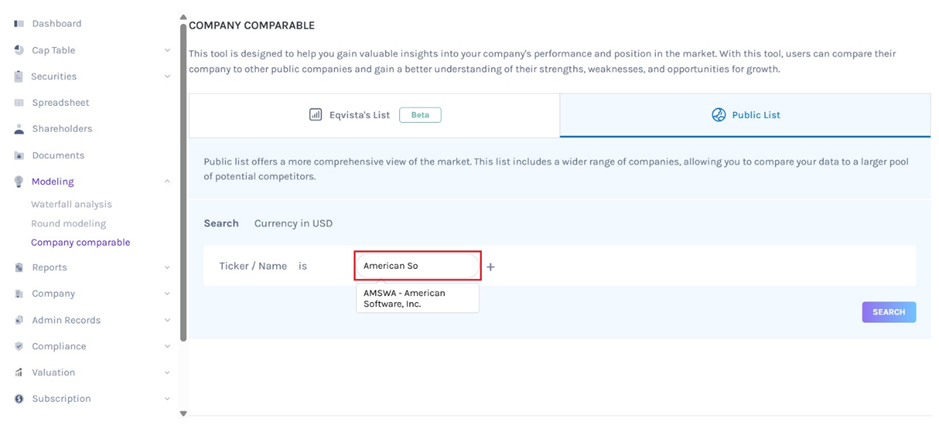939x425 pixels.
Task: Open Waterfall analysis page
Action: [71, 204]
